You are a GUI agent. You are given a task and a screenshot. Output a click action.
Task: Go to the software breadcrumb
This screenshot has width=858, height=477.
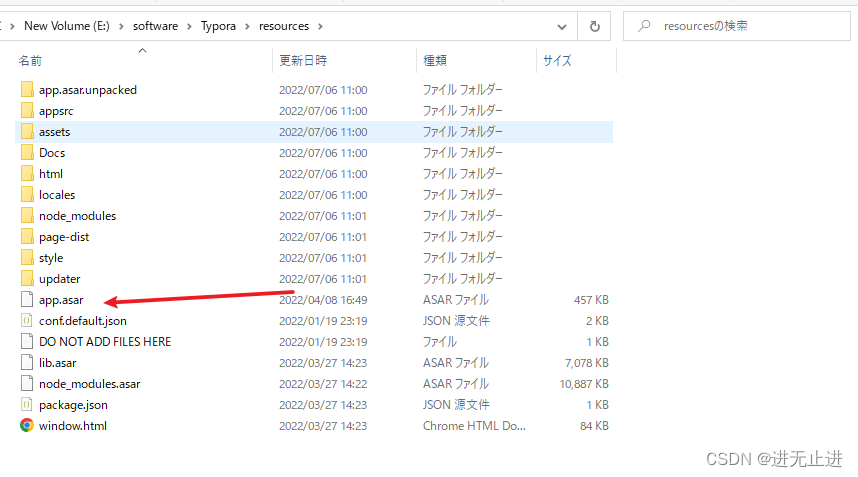click(155, 26)
